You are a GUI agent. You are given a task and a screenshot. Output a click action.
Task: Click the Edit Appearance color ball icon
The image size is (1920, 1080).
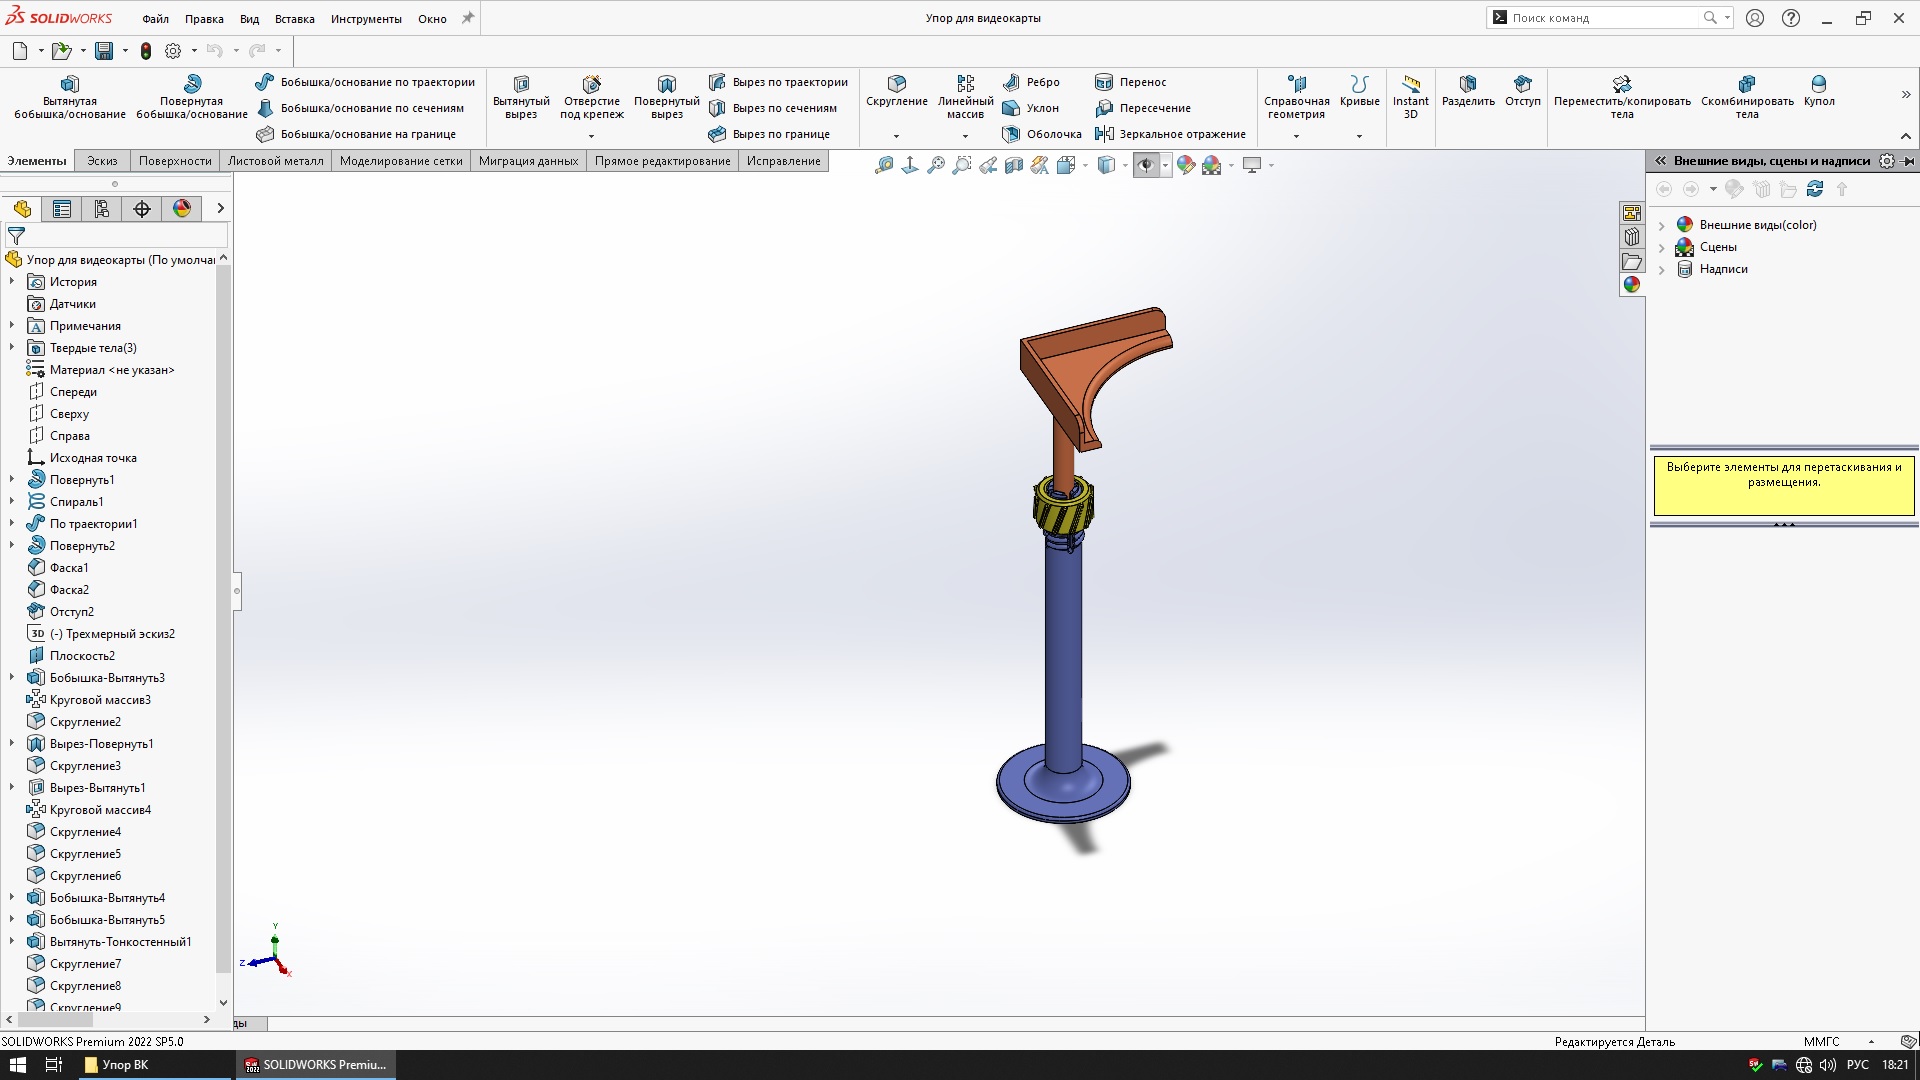[1185, 165]
